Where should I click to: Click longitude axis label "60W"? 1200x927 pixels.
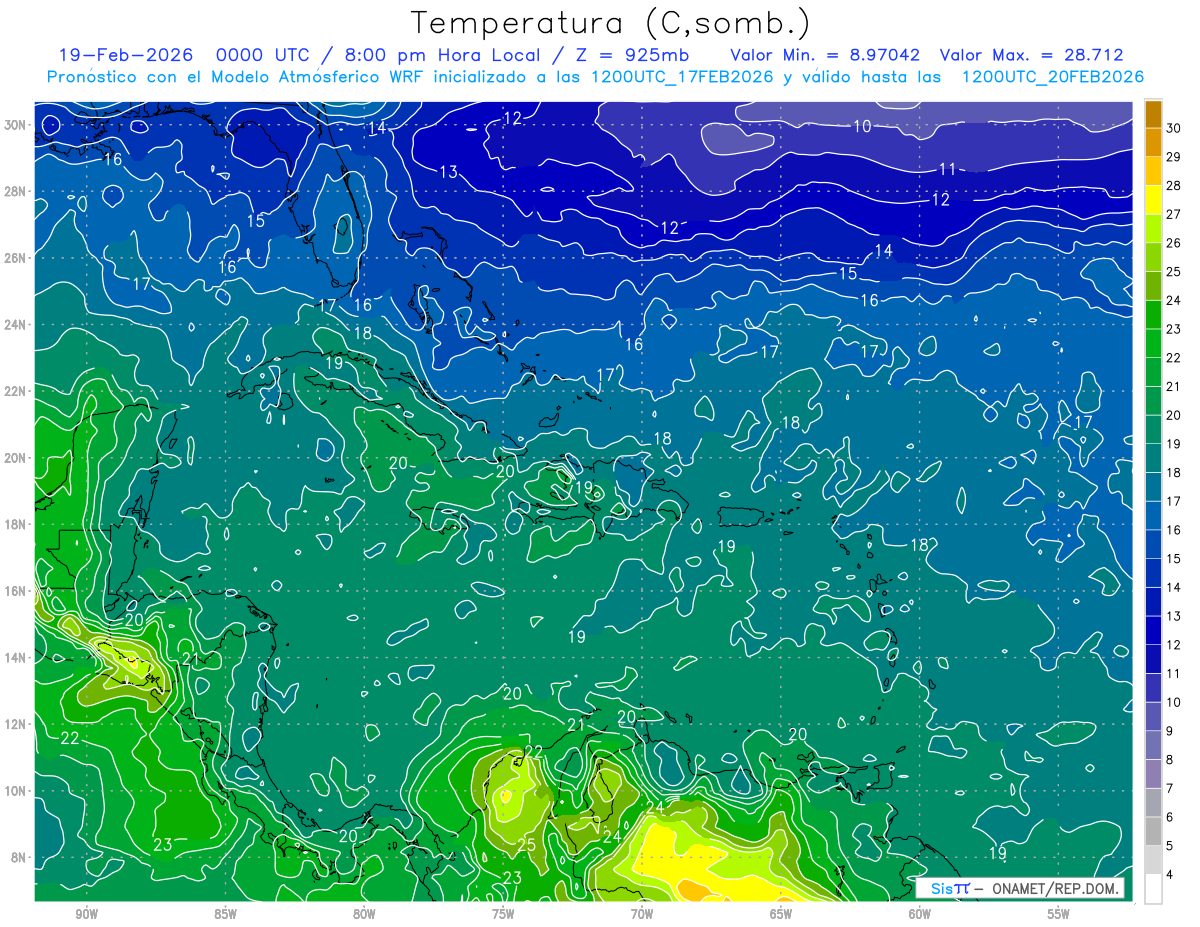click(920, 914)
